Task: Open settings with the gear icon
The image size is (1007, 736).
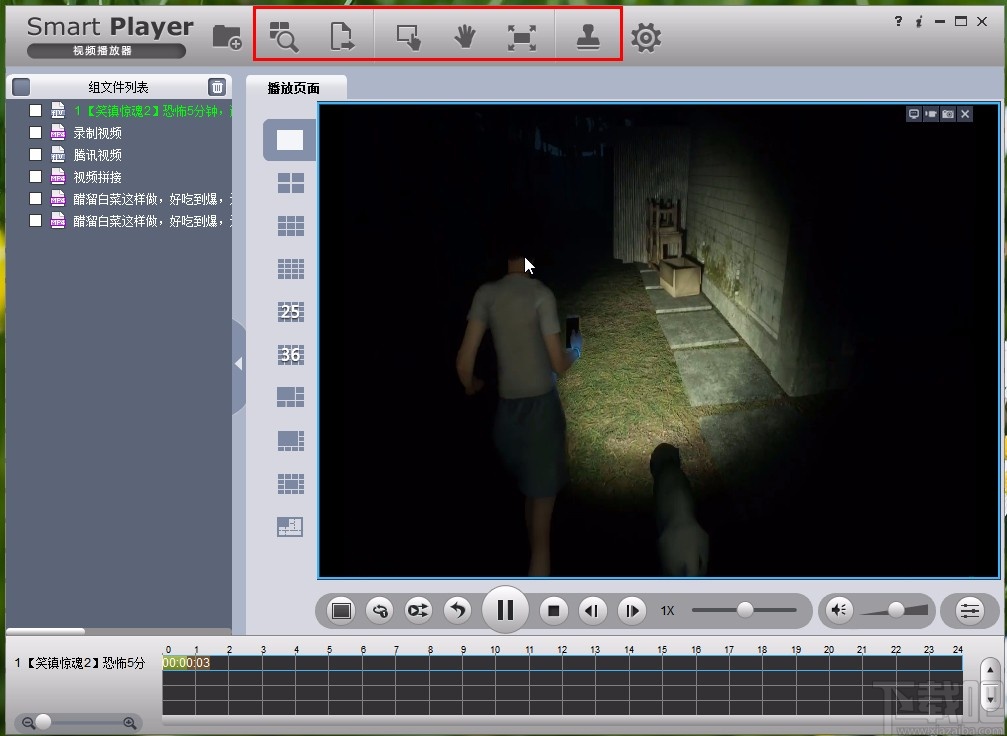Action: point(646,39)
